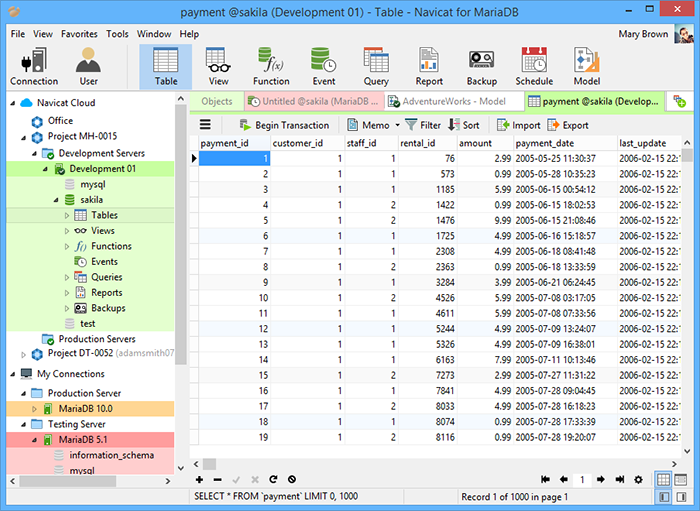Image resolution: width=700 pixels, height=511 pixels.
Task: Add a new record with plus icon
Action: pyautogui.click(x=199, y=479)
